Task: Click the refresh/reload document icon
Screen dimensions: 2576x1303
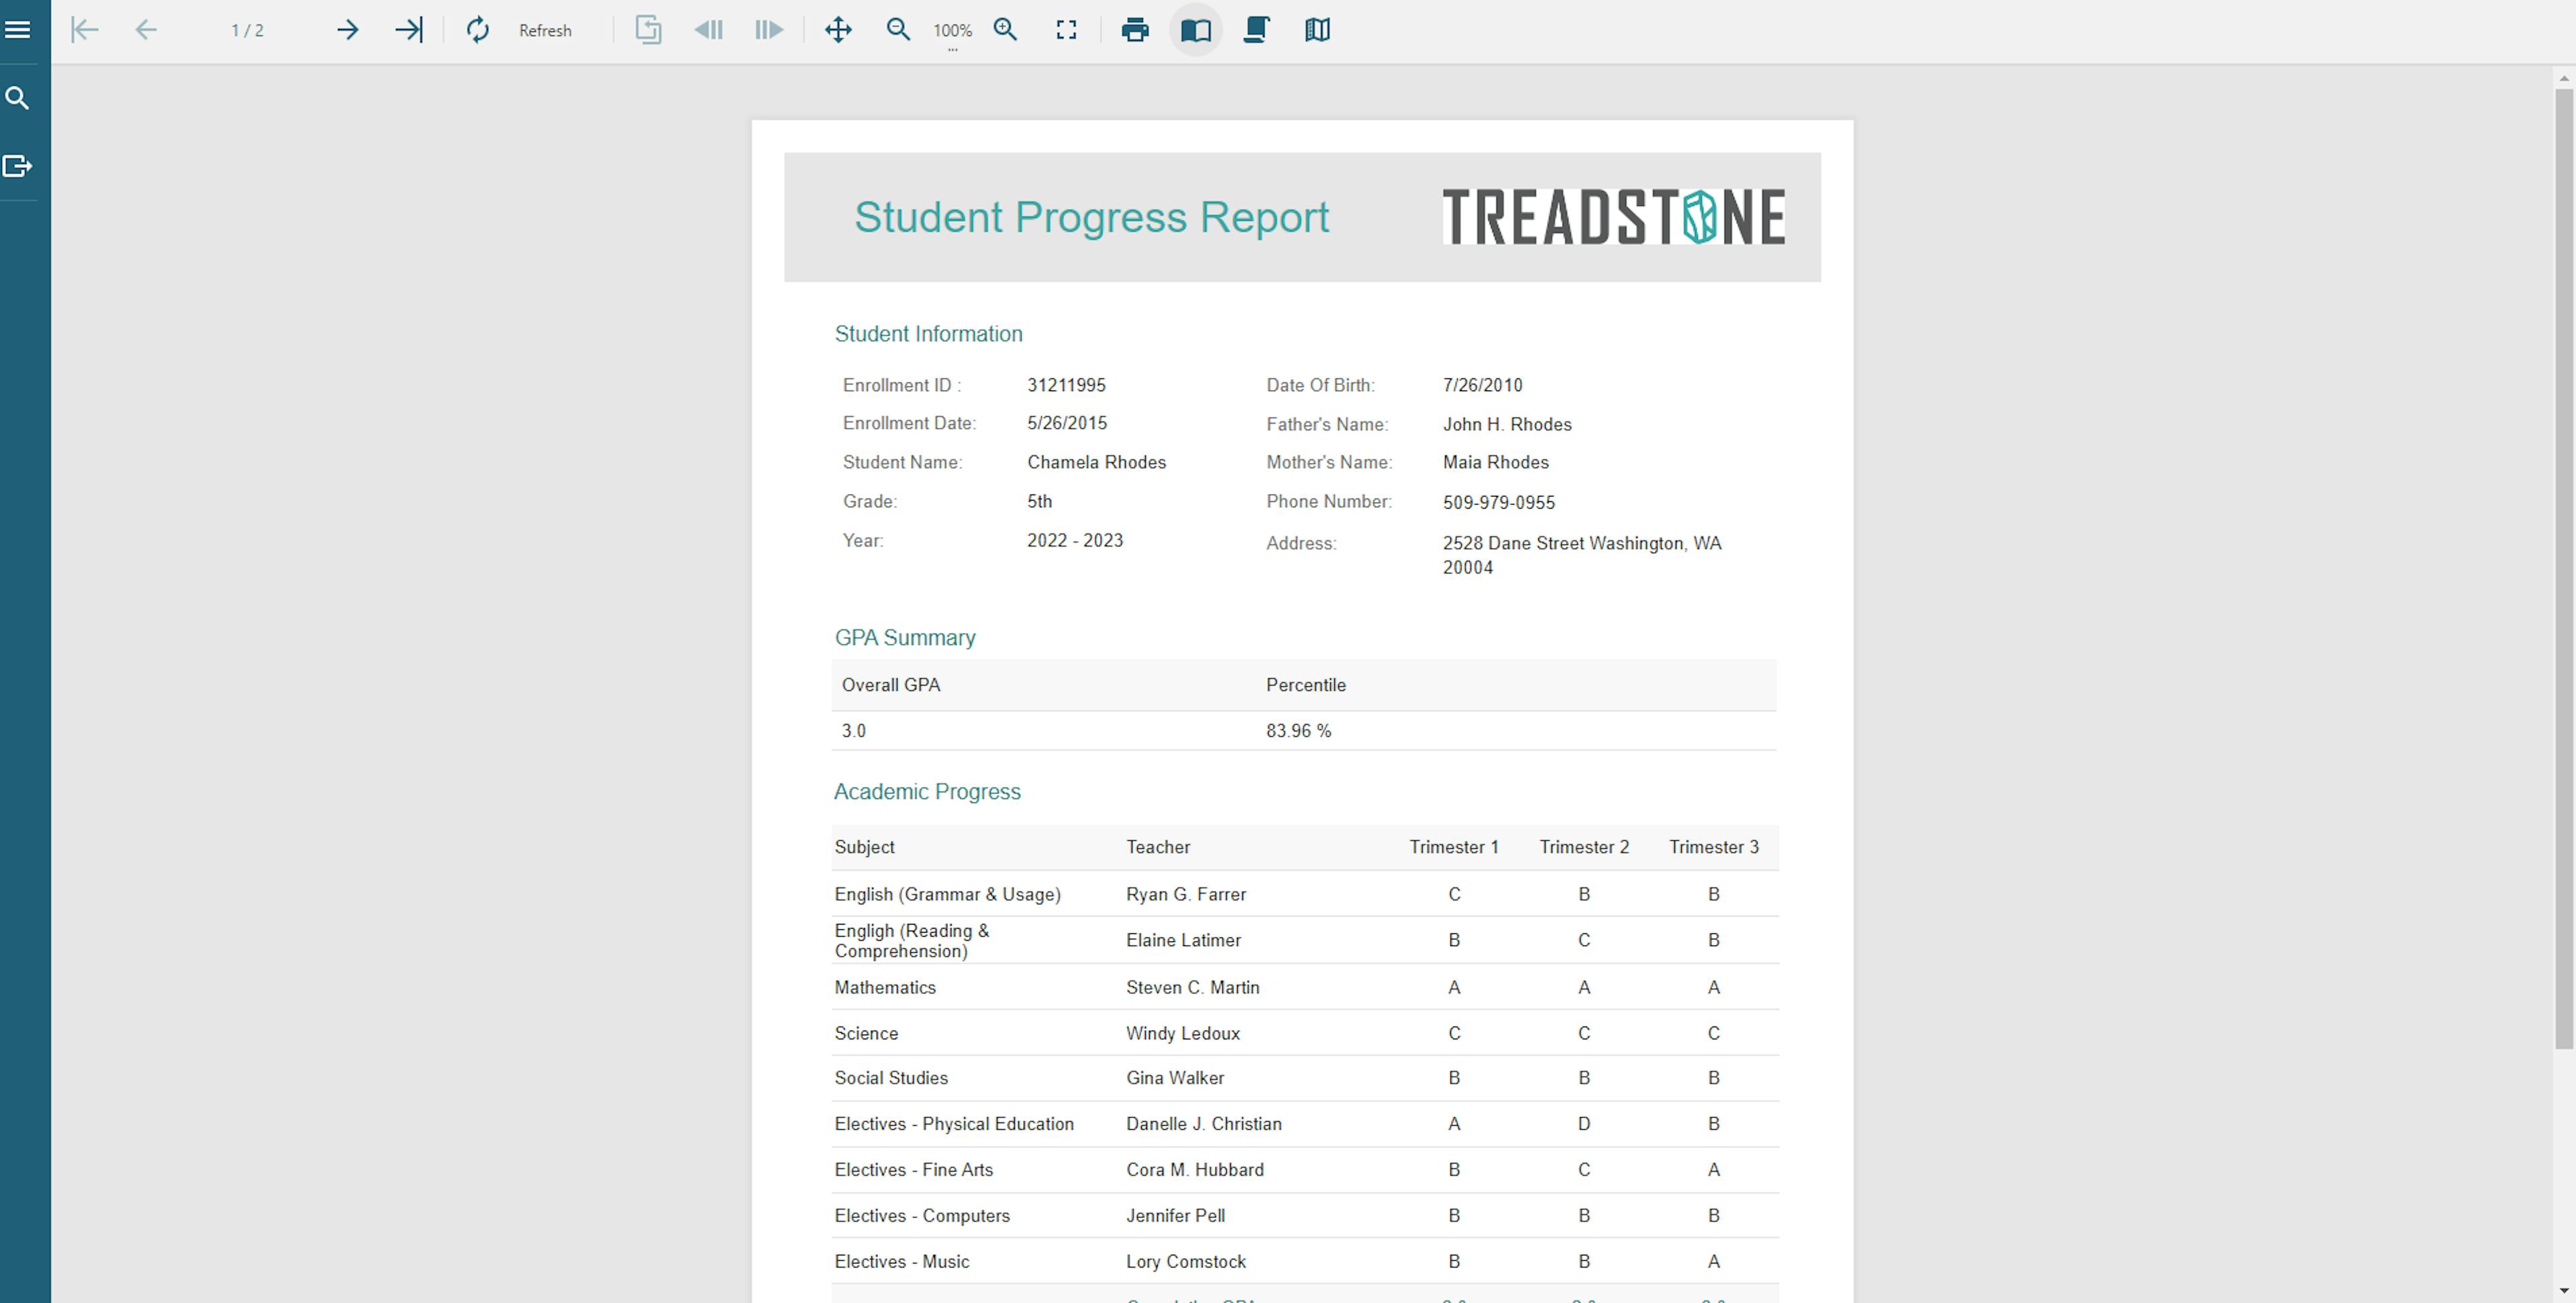Action: tap(477, 30)
